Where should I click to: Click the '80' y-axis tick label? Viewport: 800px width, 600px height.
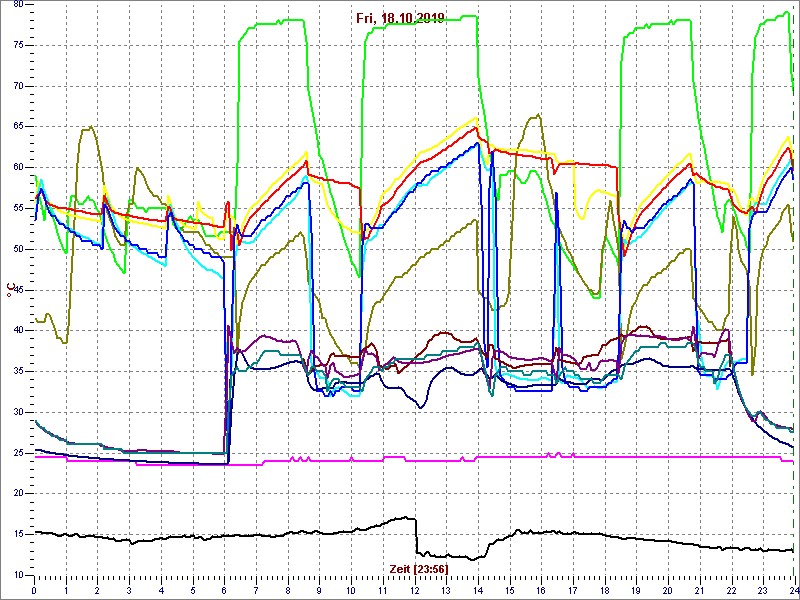click(x=17, y=4)
